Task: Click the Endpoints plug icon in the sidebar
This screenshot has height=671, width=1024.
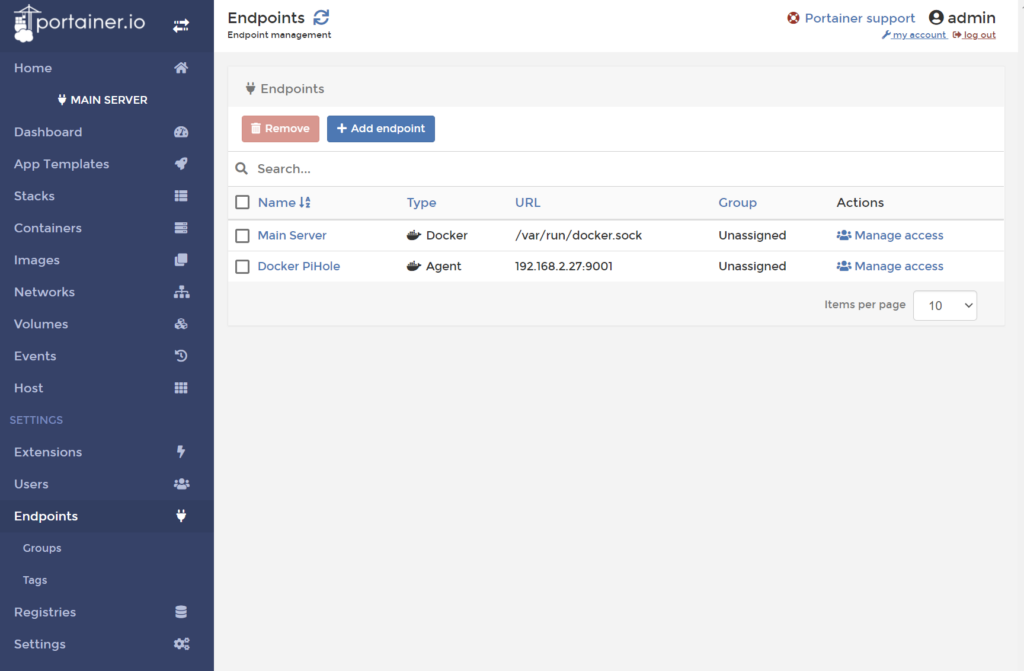Action: click(181, 516)
